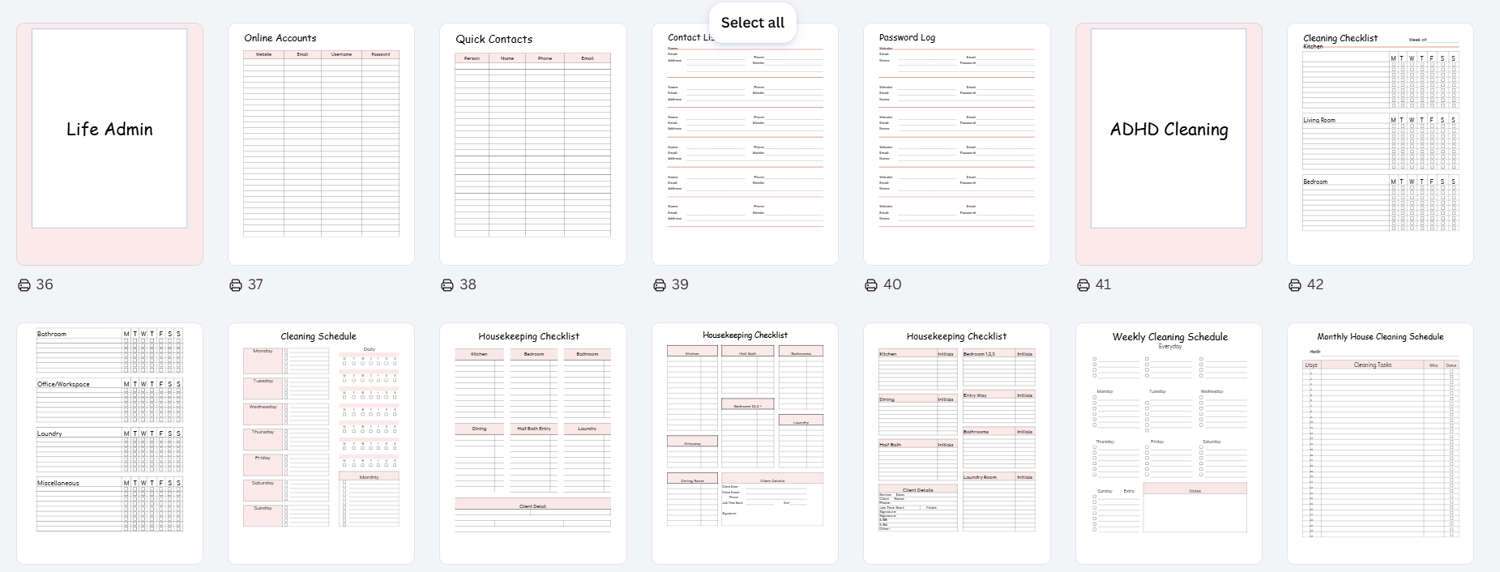1500x572 pixels.
Task: Select the Online Accounts page thumbnail
Action: coord(321,144)
